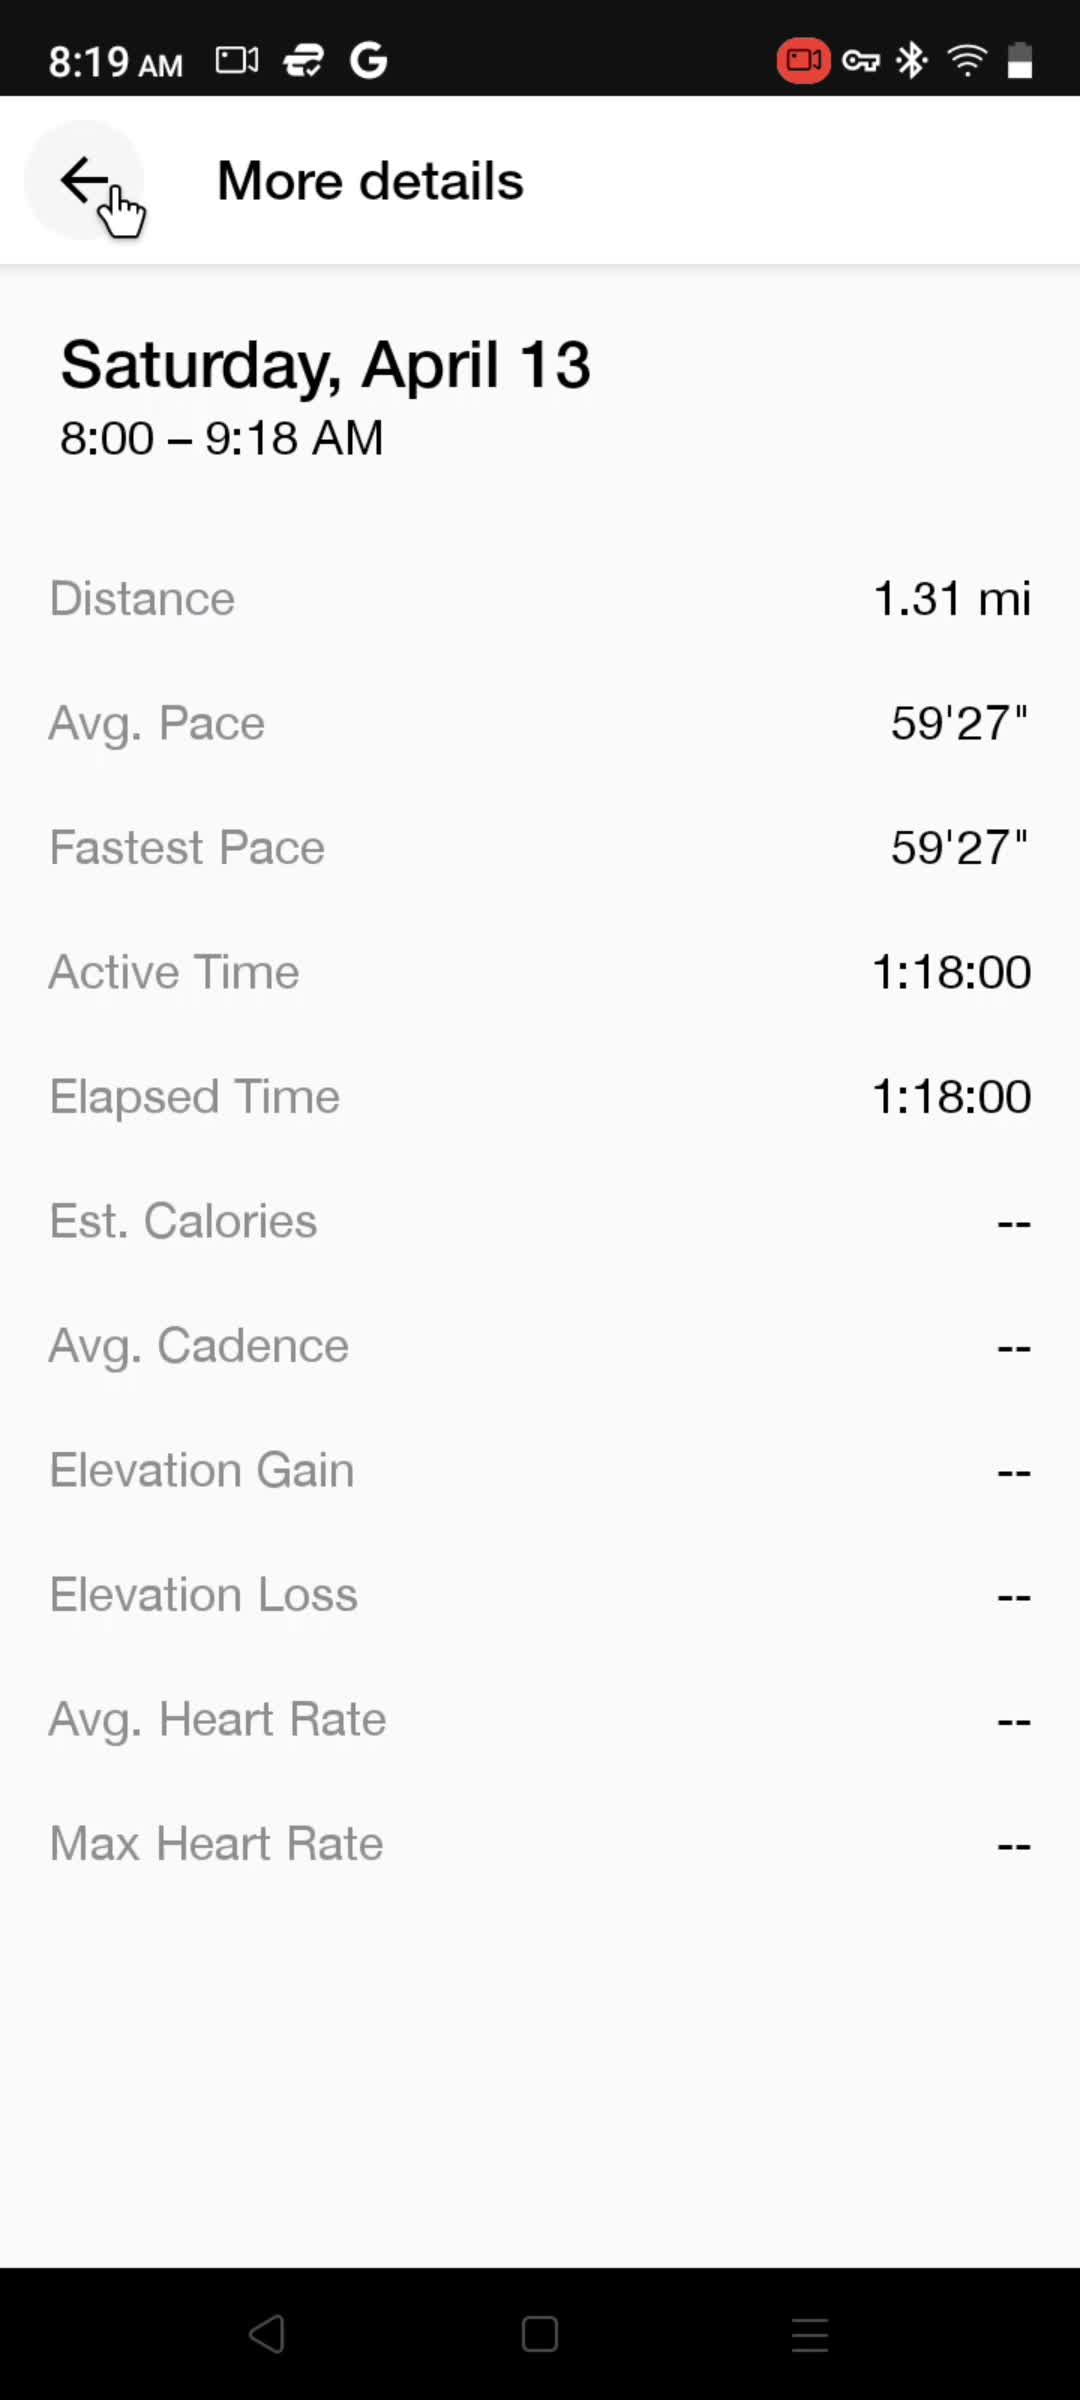The height and width of the screenshot is (2400, 1080).
Task: Select the Elapsed Time label
Action: click(195, 1097)
